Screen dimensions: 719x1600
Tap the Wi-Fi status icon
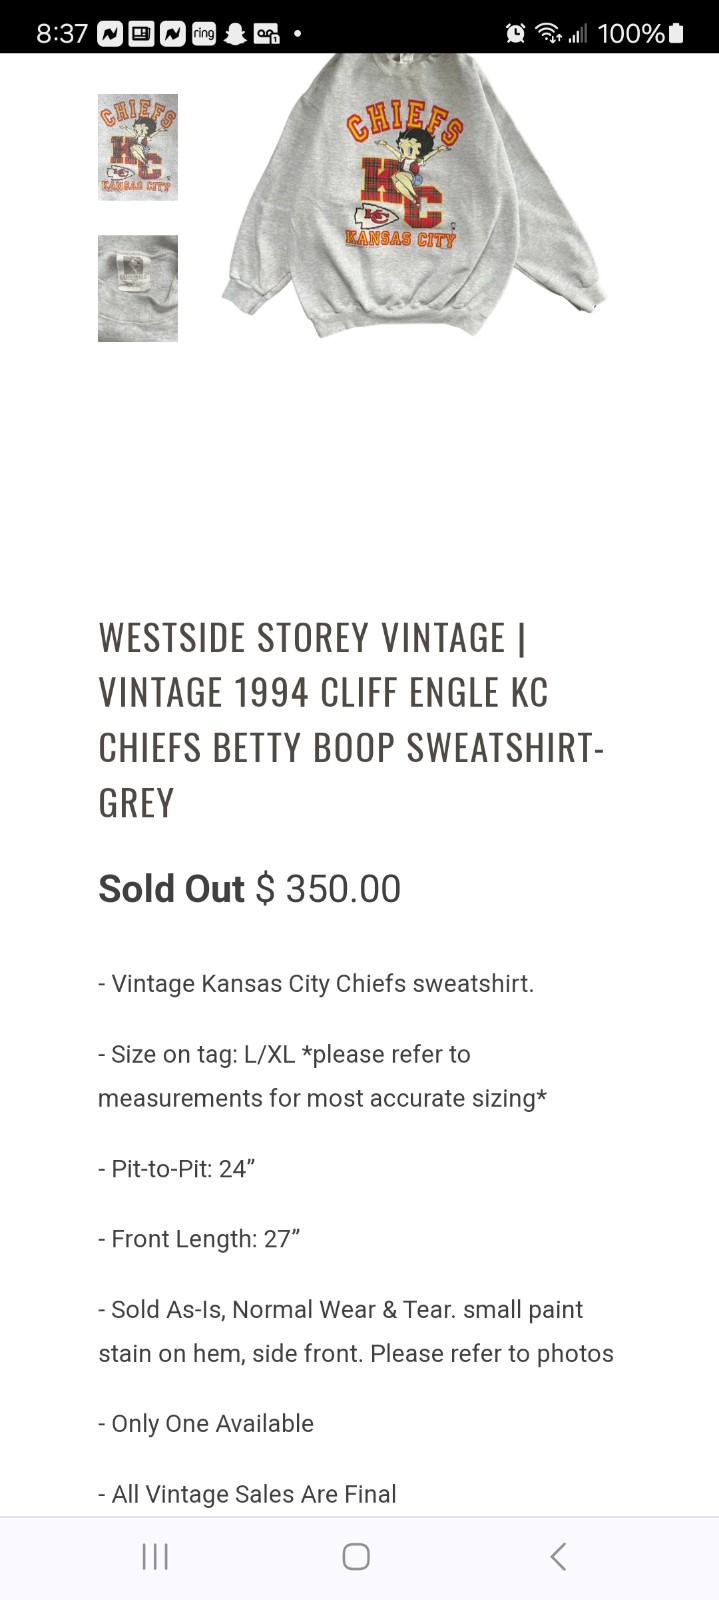pyautogui.click(x=549, y=34)
